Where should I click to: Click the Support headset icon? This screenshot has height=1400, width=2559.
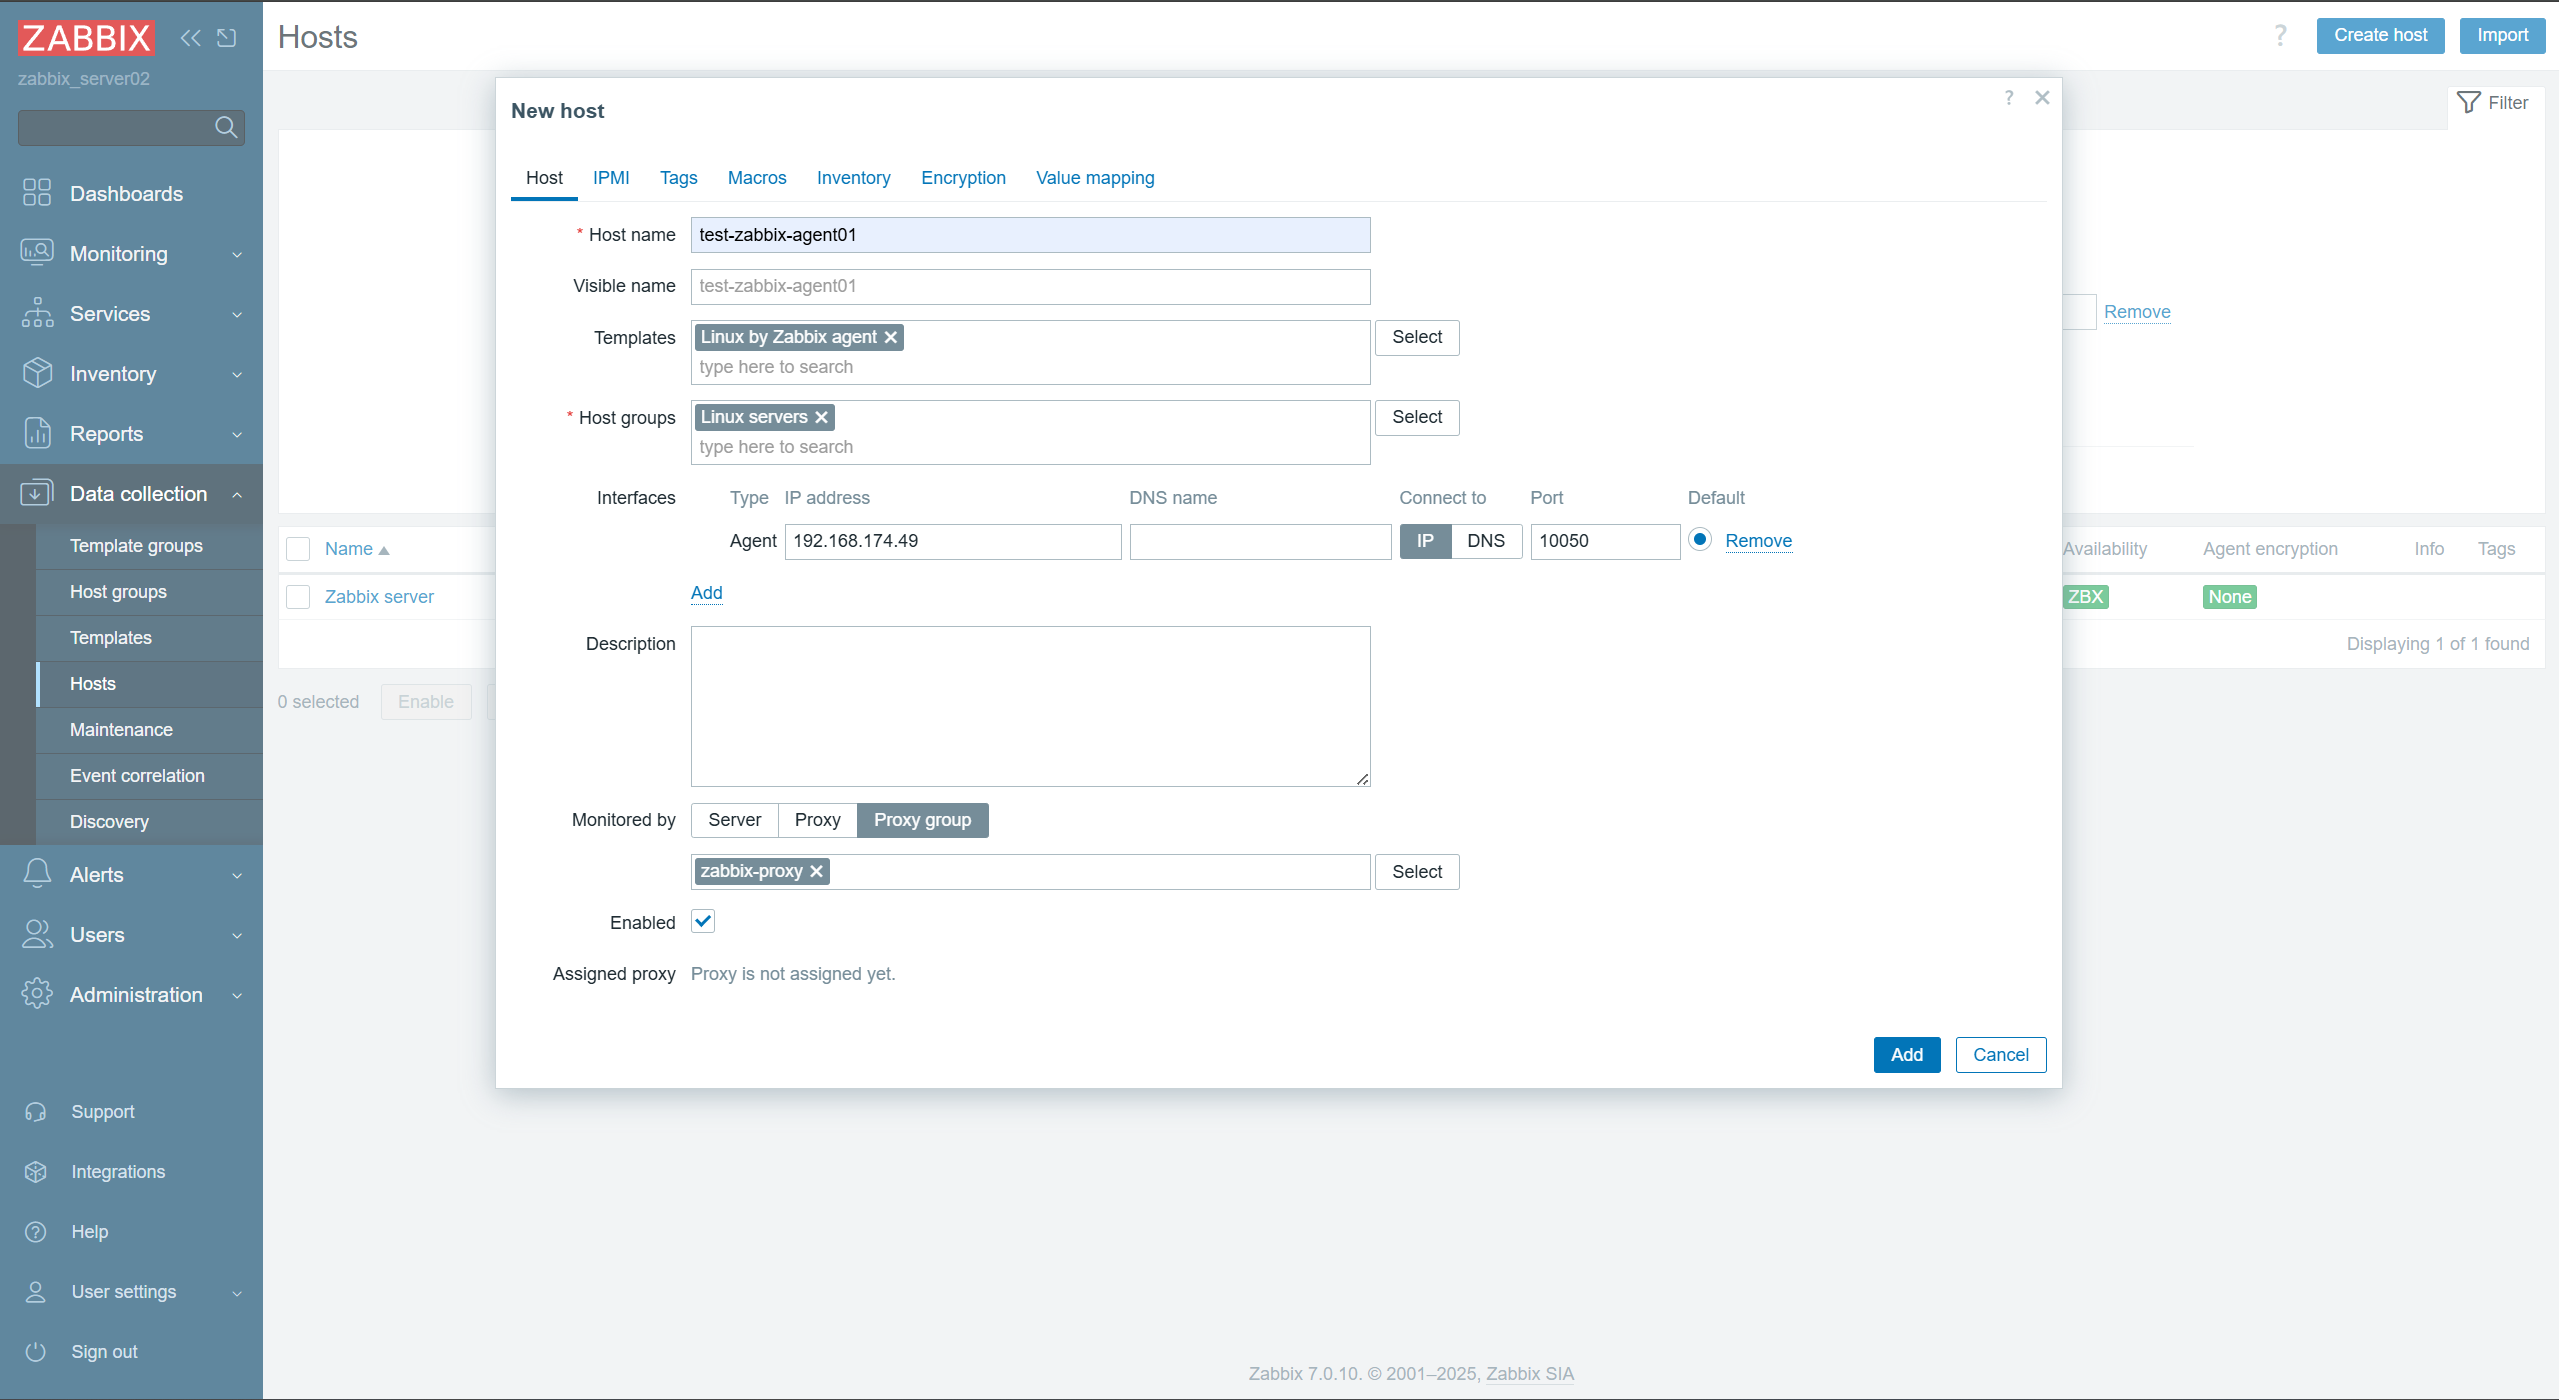[36, 1112]
